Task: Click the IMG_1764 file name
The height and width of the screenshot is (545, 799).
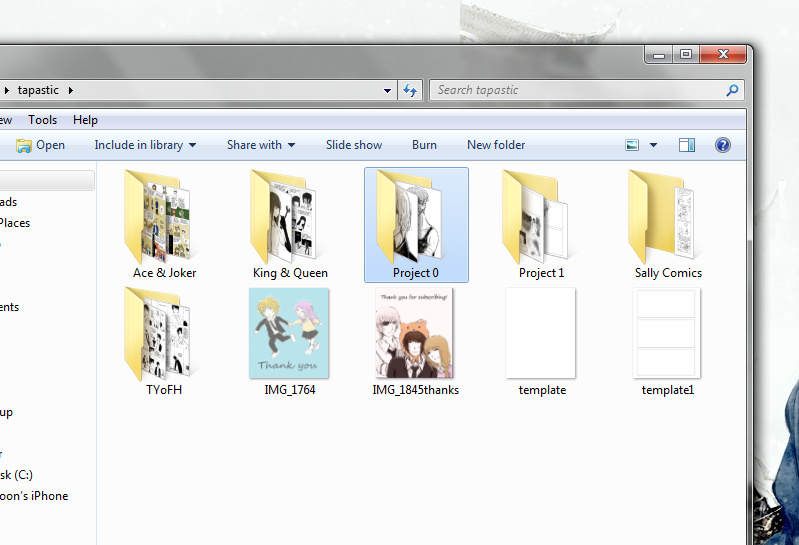Action: 289,390
